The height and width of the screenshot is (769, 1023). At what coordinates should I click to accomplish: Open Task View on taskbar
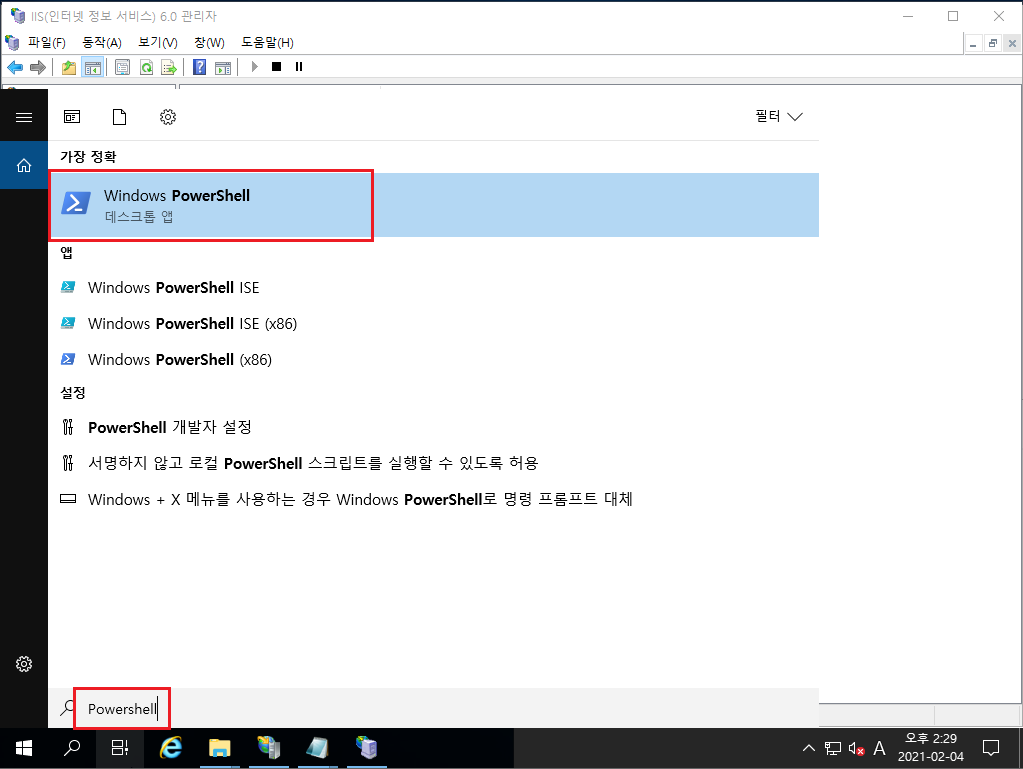(120, 748)
